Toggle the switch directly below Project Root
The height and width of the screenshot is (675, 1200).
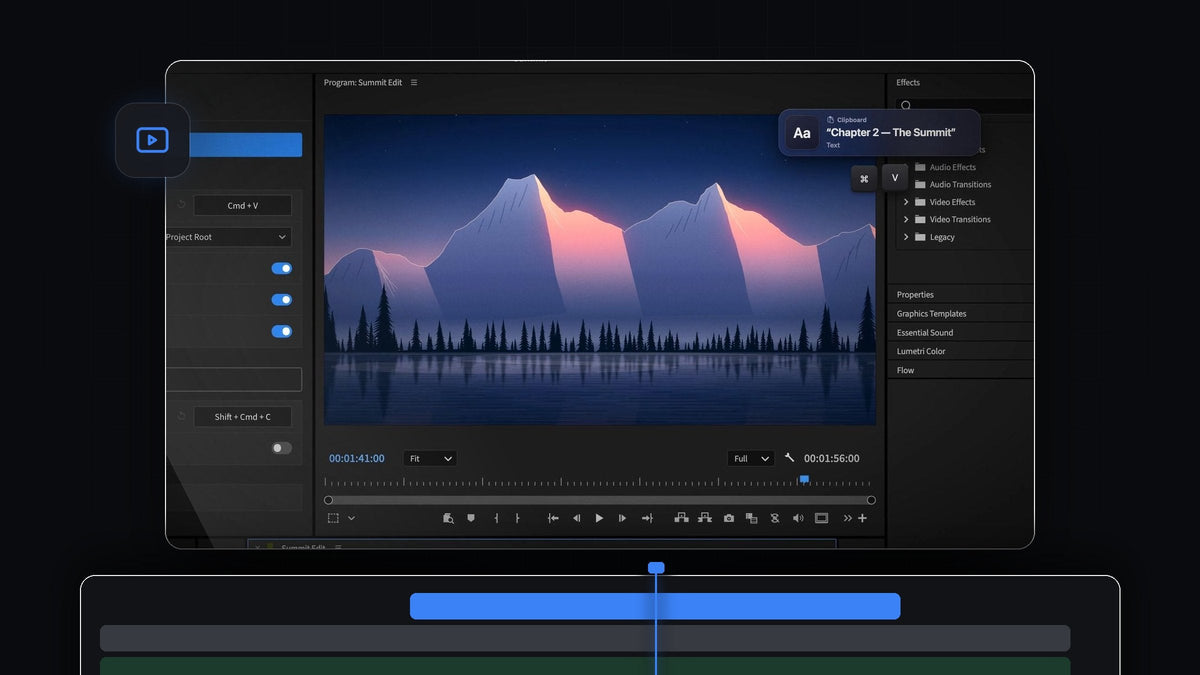click(282, 268)
